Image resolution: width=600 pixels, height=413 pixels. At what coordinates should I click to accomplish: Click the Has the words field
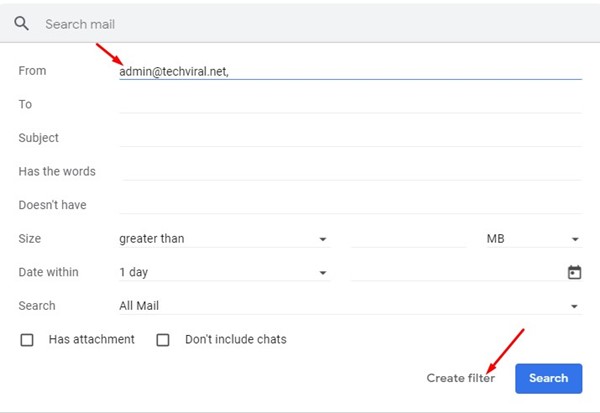point(351,171)
